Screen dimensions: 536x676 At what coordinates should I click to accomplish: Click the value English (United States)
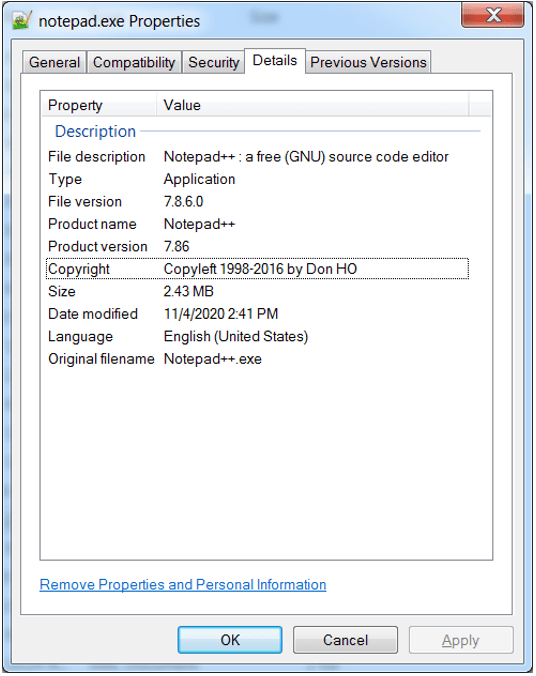[236, 336]
